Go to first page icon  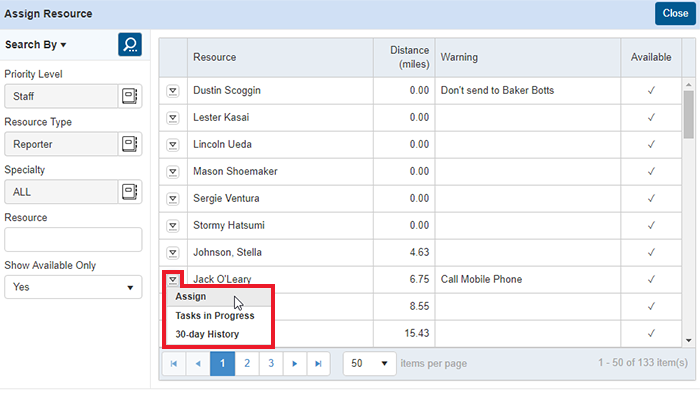click(174, 364)
